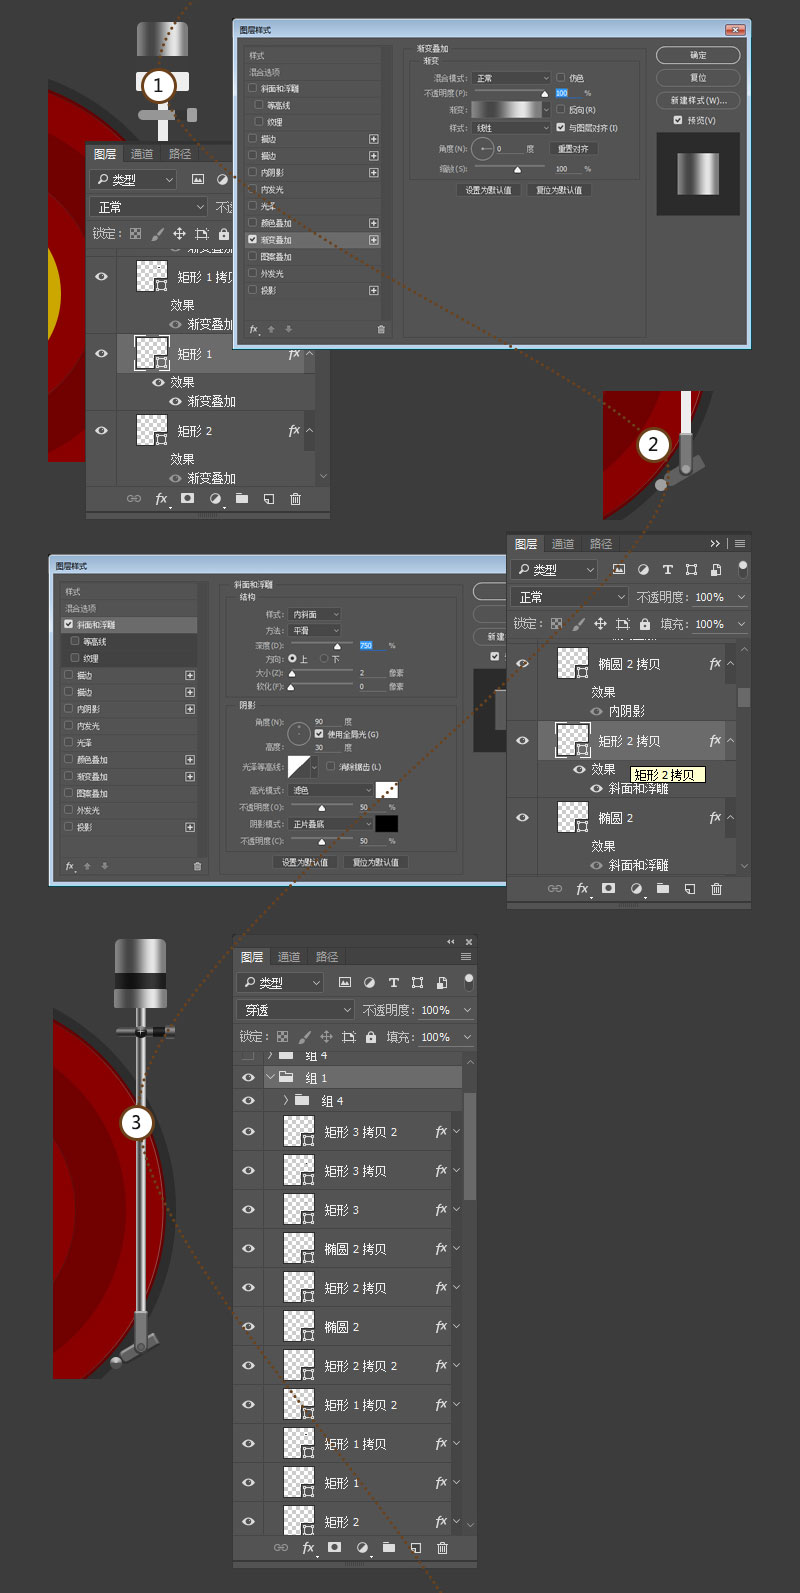Open the hamburger panel menu above the 穿透 dropdown
Viewport: 800px width, 1593px height.
465,957
